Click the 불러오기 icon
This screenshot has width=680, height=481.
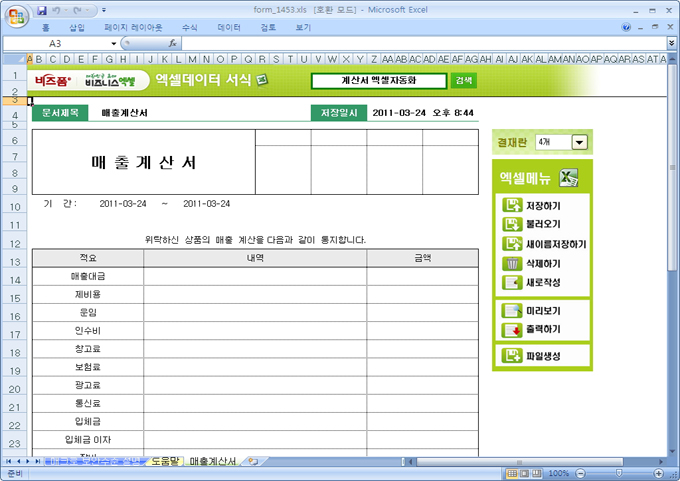(x=512, y=224)
